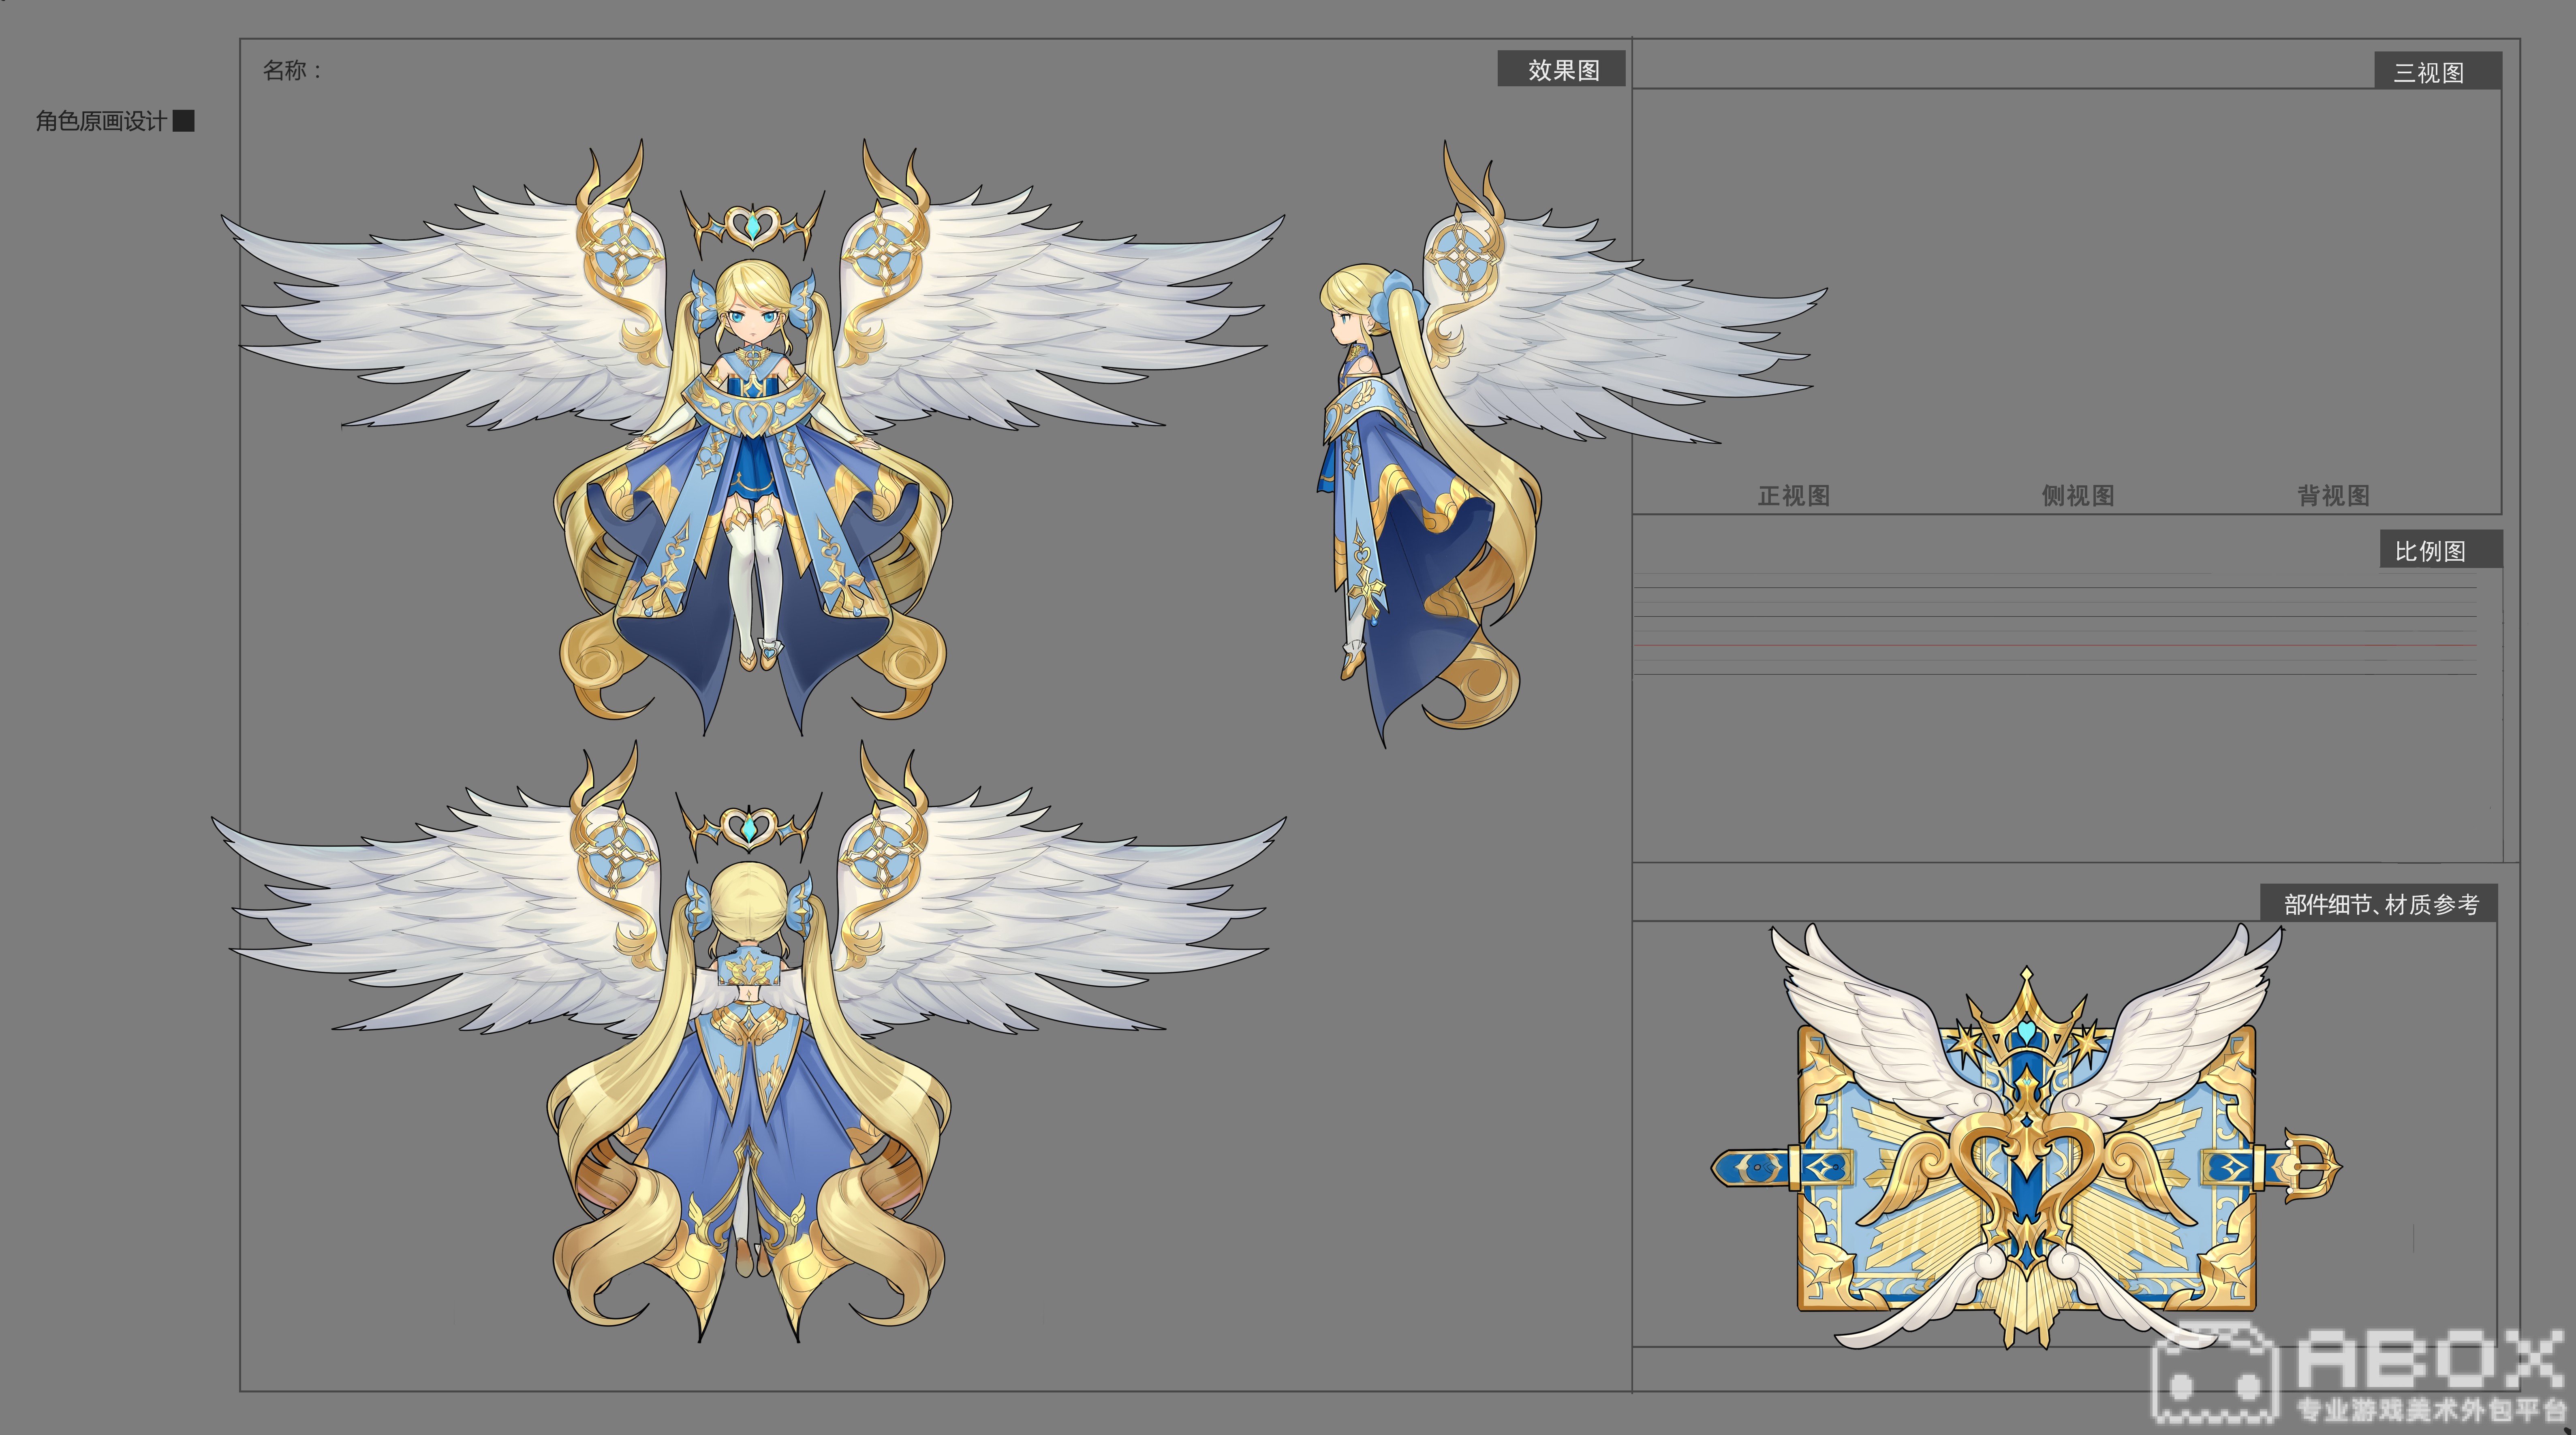Click the 背视图 caption
2576x1435 pixels.
pos(2333,496)
